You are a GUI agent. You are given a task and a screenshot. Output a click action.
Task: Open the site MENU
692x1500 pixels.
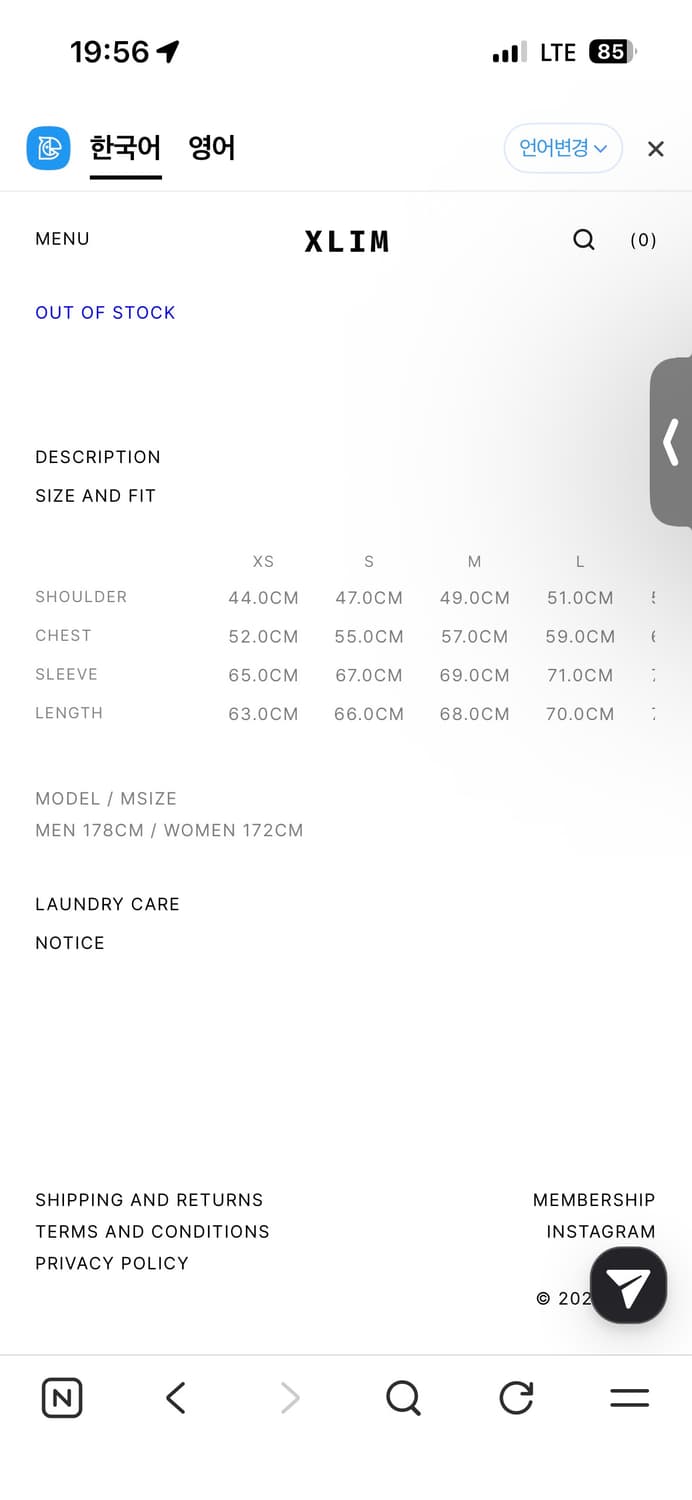coord(62,239)
